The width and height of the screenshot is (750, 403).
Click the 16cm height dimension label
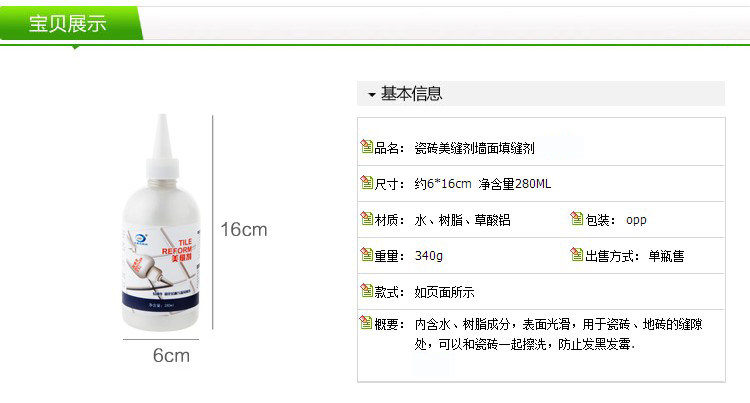244,229
